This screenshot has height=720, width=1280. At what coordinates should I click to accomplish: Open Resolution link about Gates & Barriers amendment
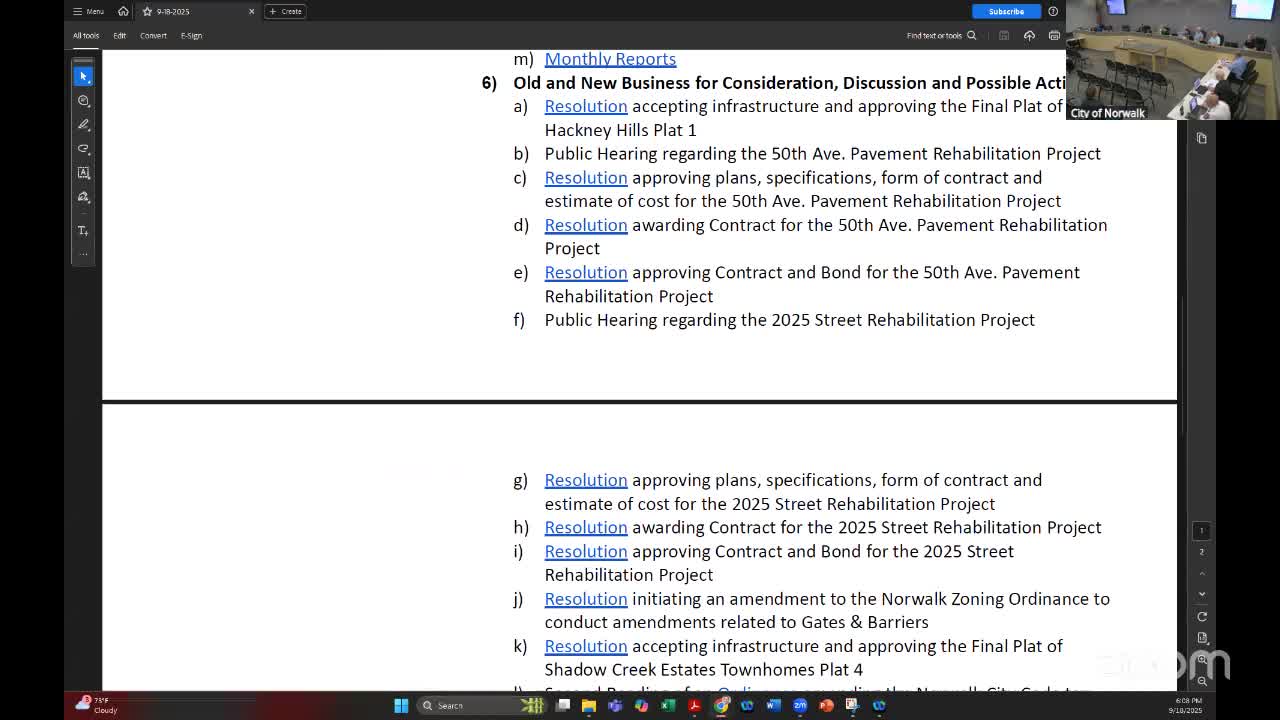click(x=586, y=599)
